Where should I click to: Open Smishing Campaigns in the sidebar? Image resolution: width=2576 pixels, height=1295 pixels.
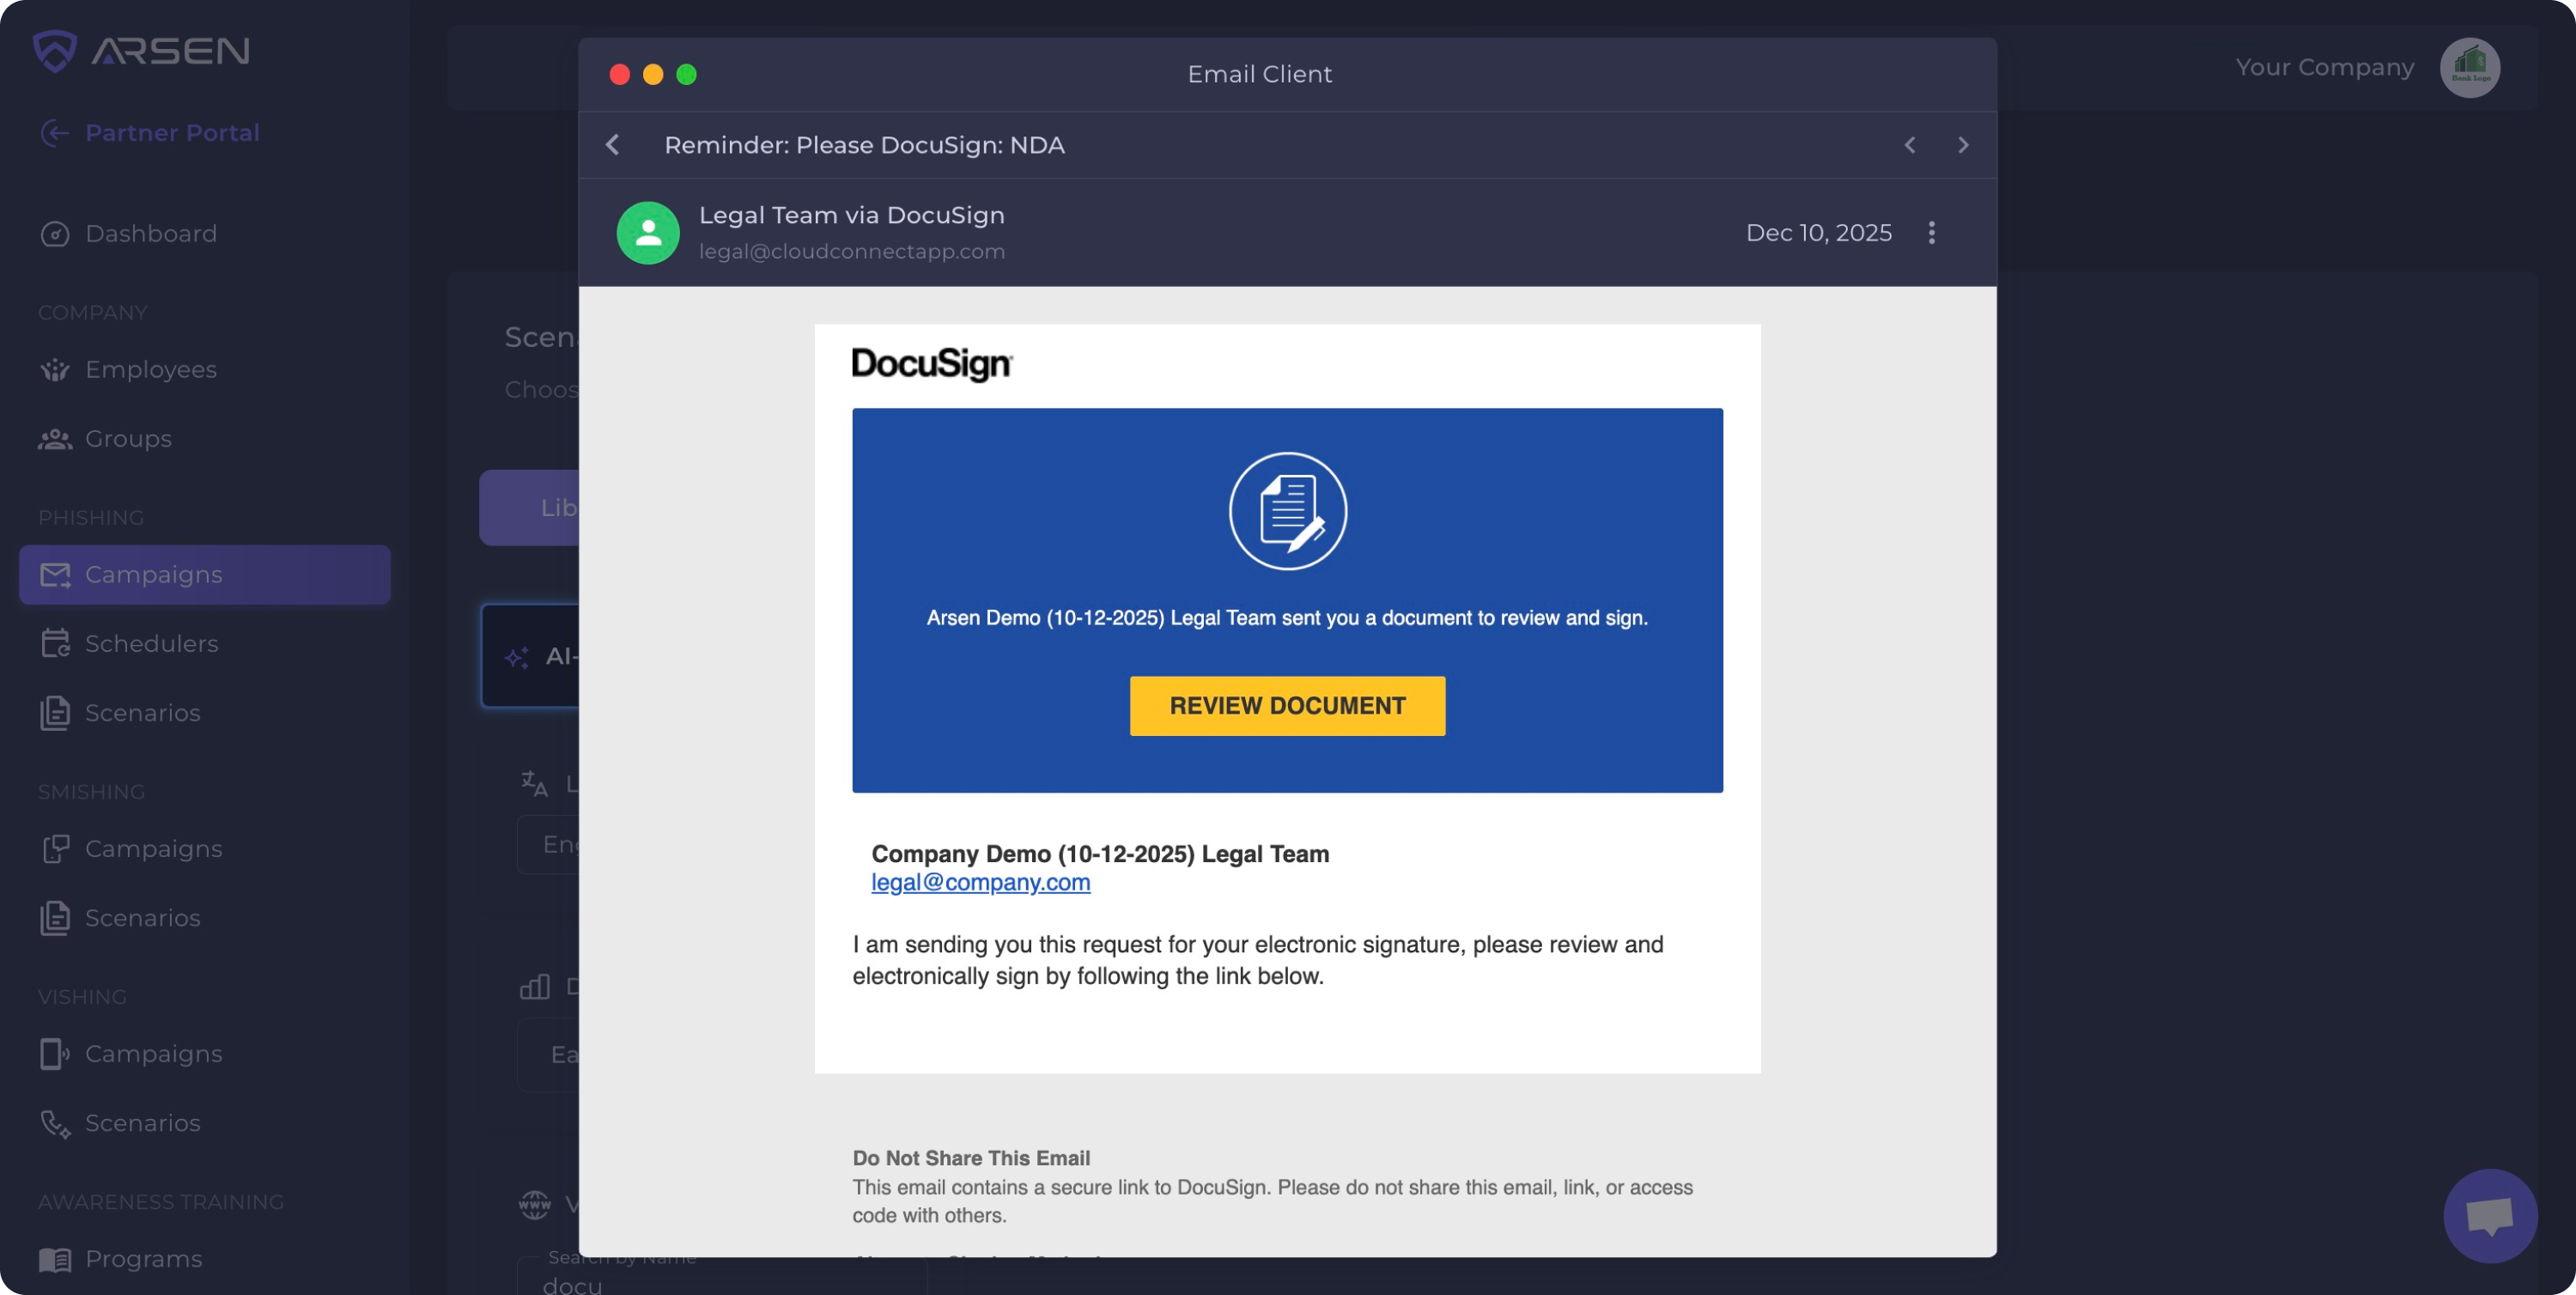[x=153, y=848]
